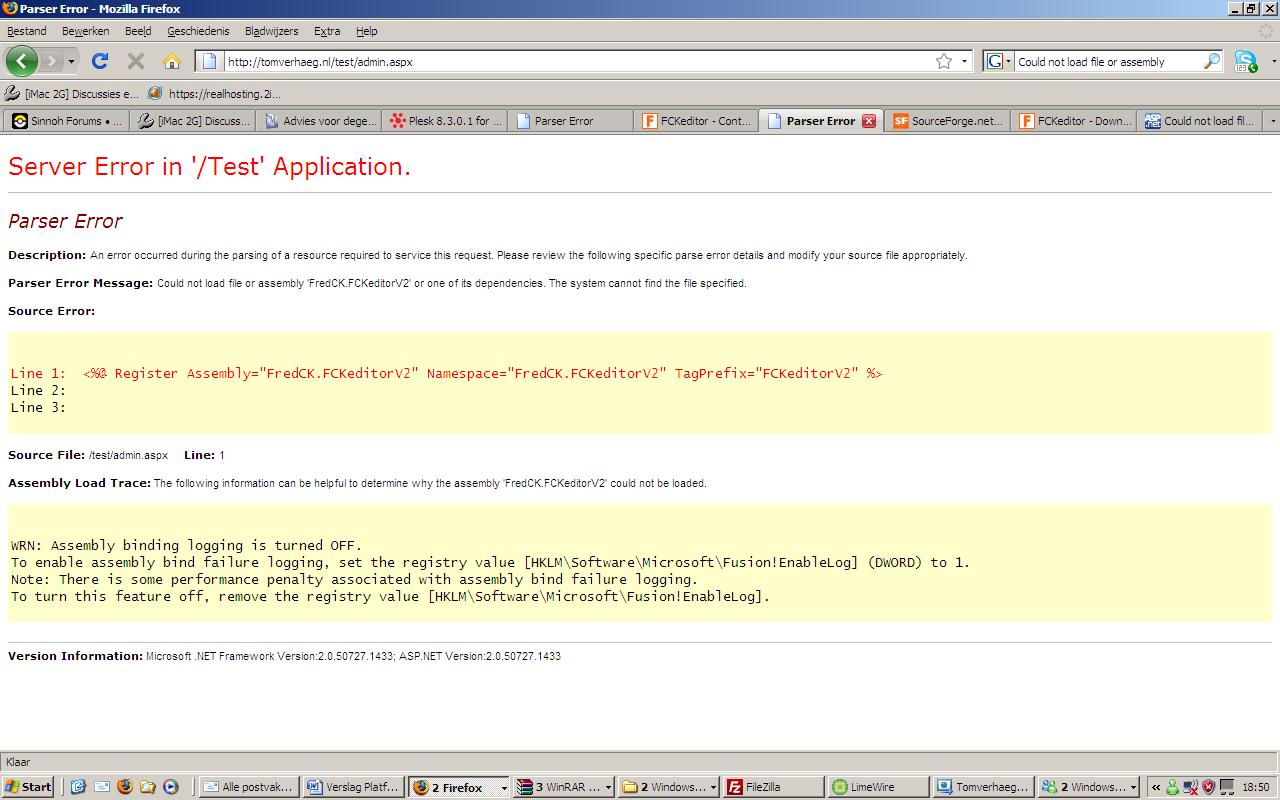1280x800 pixels.
Task: Open the Bestand menu
Action: tap(27, 31)
